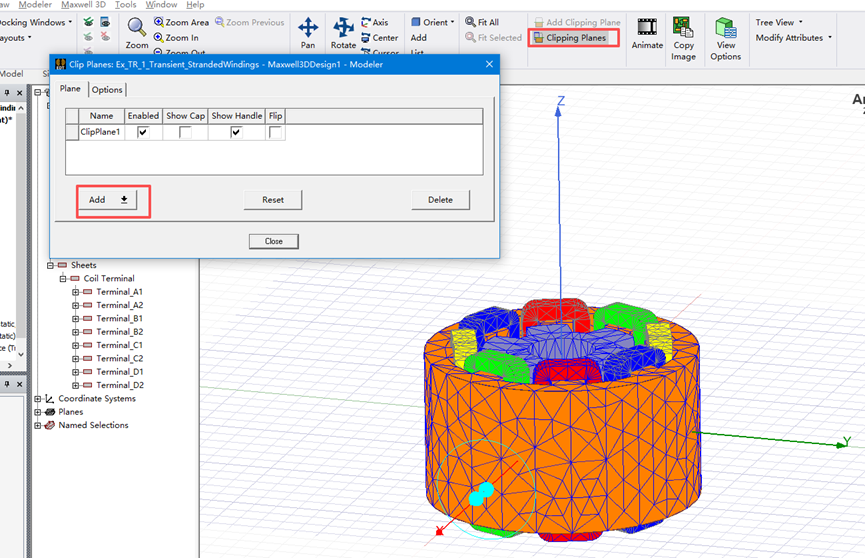The width and height of the screenshot is (865, 558).
Task: Expand the Terminal_B1 node
Action: pyautogui.click(x=76, y=318)
